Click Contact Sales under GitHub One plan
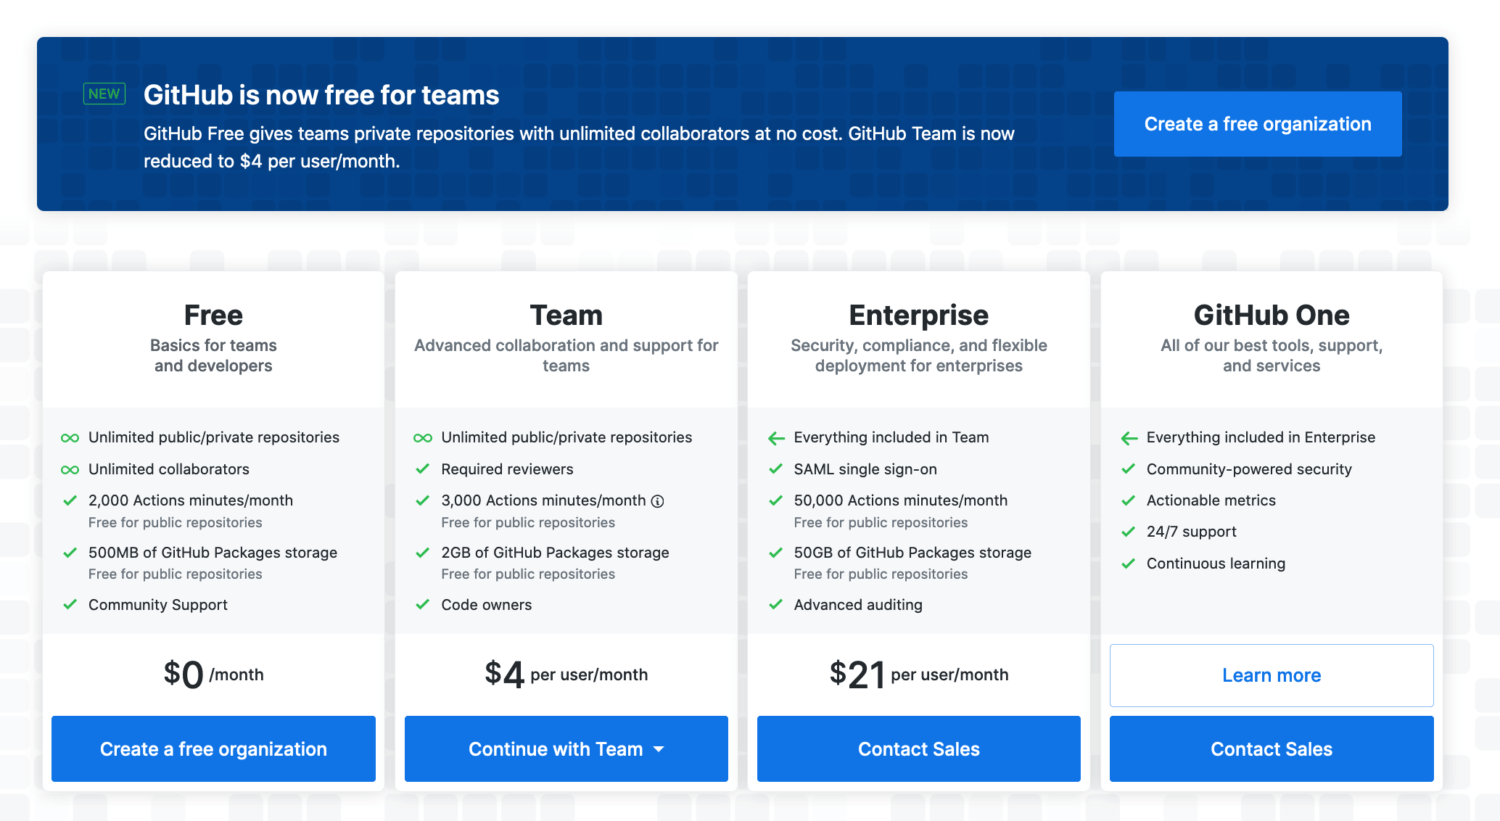This screenshot has height=821, width=1500. [x=1271, y=749]
